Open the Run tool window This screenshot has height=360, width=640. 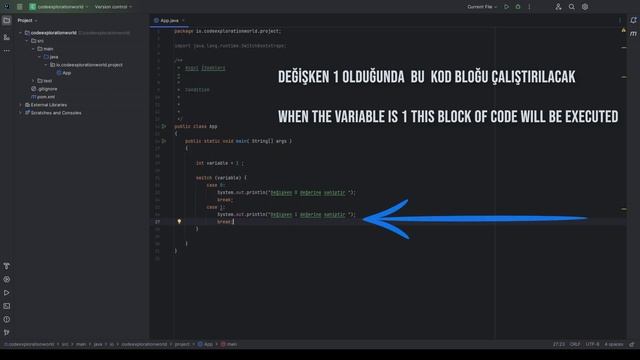(7, 293)
